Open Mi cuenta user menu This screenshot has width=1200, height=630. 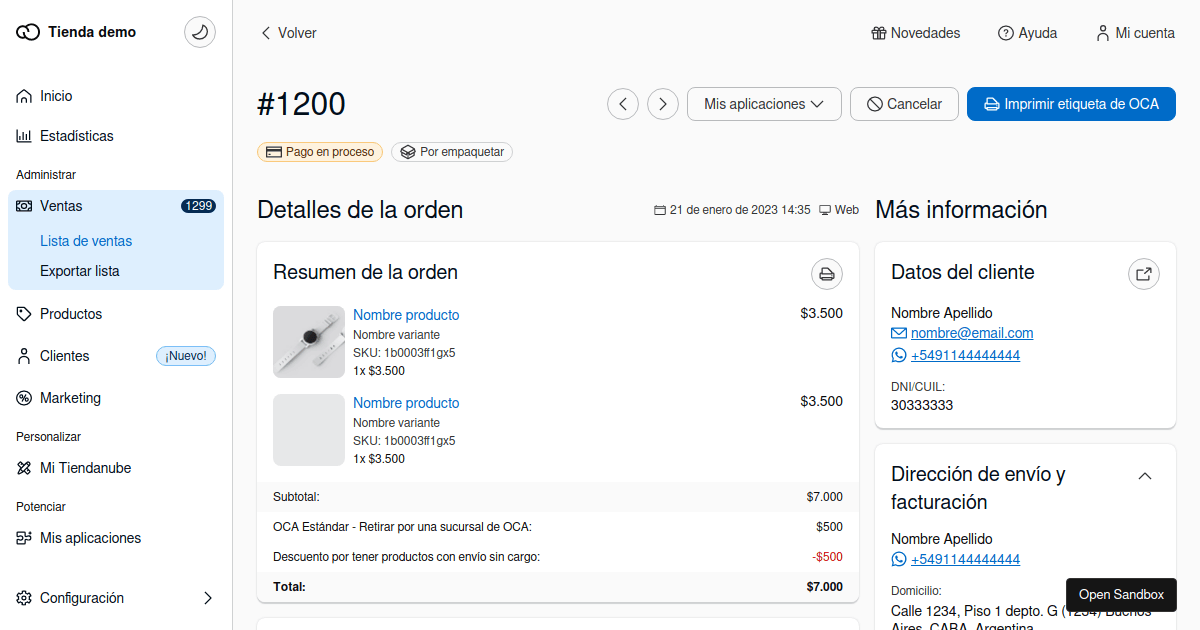click(x=1135, y=33)
